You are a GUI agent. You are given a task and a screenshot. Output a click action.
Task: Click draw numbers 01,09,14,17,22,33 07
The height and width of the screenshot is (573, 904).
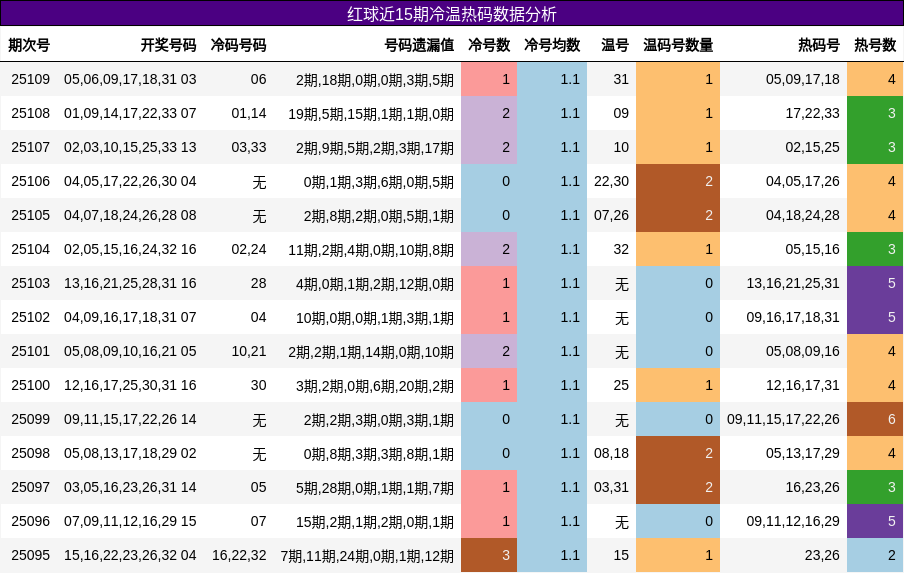pos(130,113)
